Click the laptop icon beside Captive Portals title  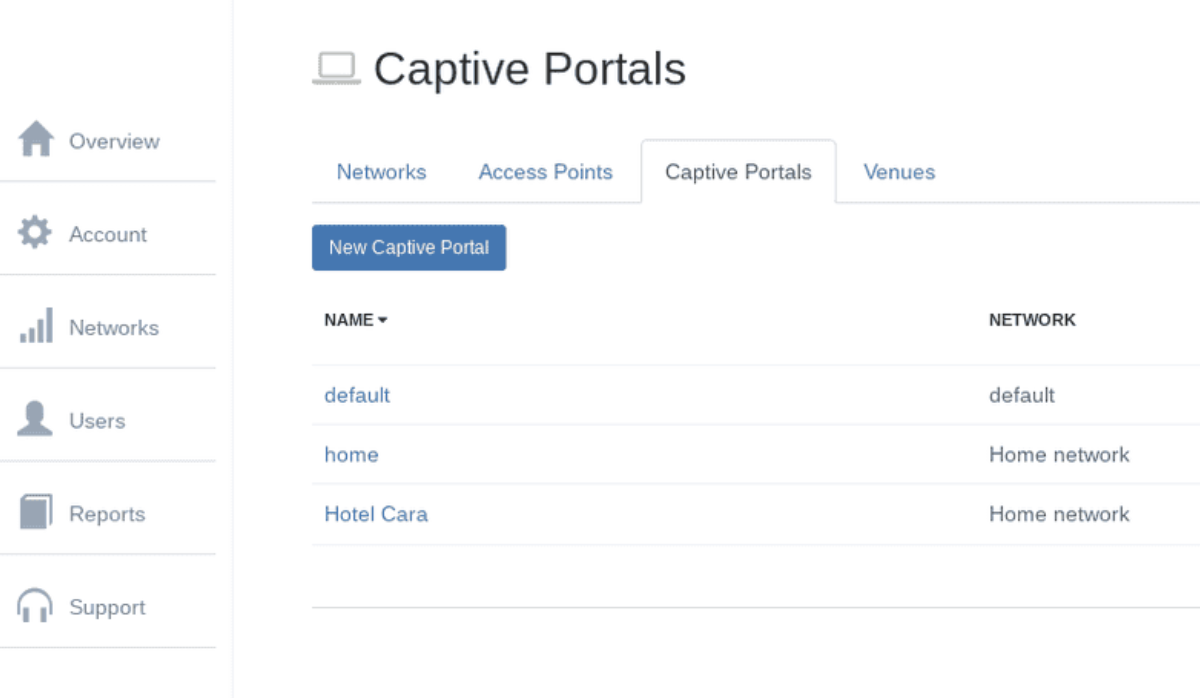tap(336, 69)
